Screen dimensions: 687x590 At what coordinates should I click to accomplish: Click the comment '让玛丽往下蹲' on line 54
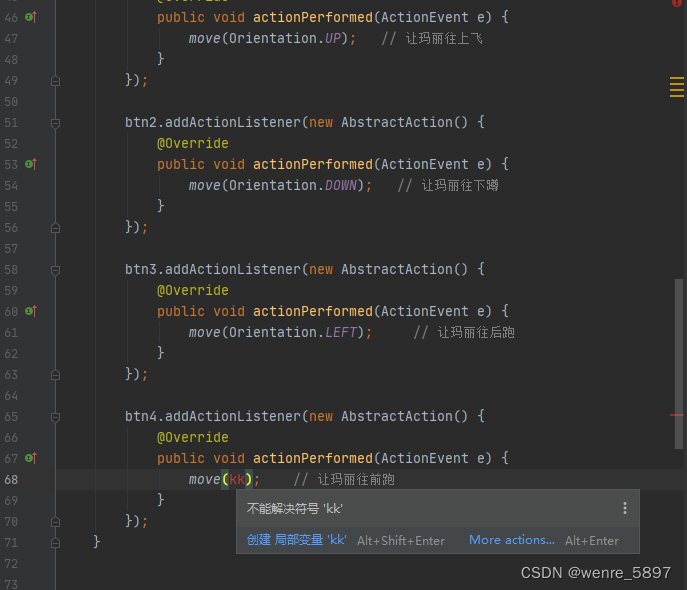460,185
